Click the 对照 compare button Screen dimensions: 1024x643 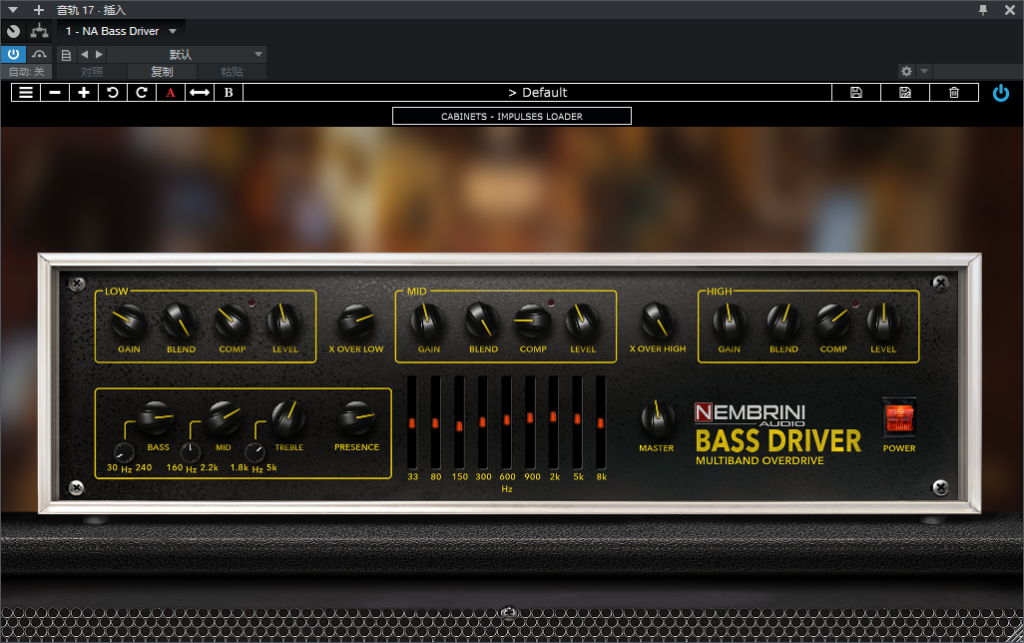92,72
